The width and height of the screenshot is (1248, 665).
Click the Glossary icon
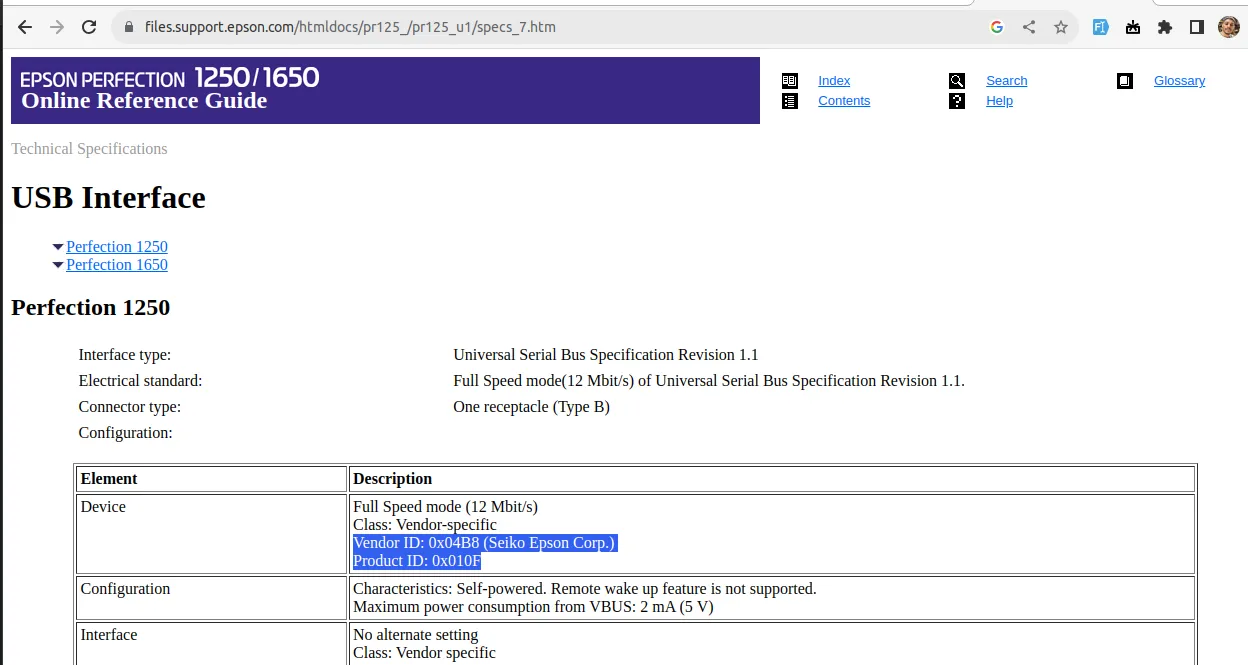pyautogui.click(x=1125, y=81)
